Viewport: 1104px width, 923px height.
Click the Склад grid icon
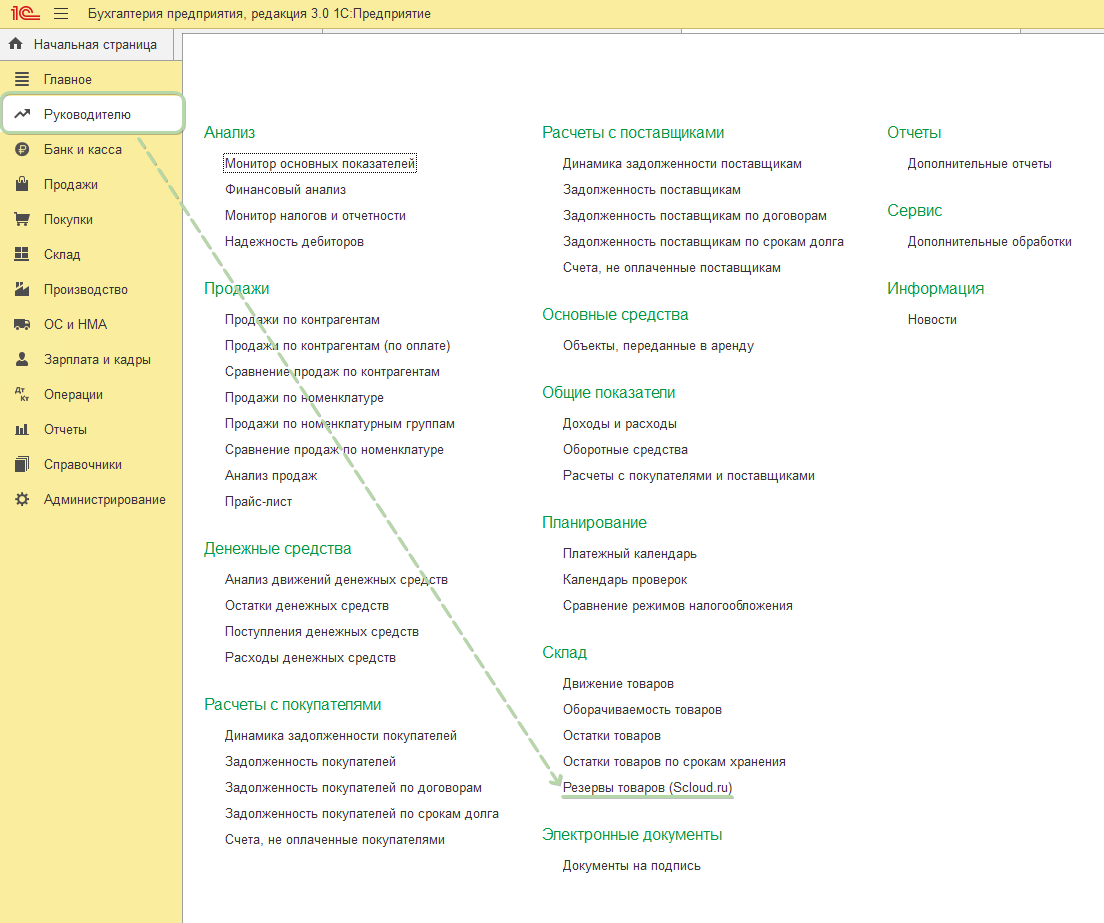tap(23, 254)
